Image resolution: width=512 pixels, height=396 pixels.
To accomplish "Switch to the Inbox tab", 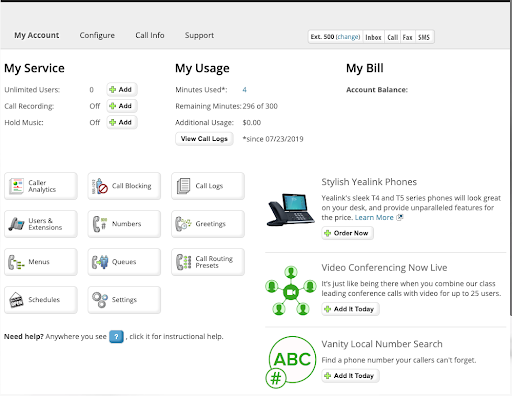I will click(x=373, y=37).
